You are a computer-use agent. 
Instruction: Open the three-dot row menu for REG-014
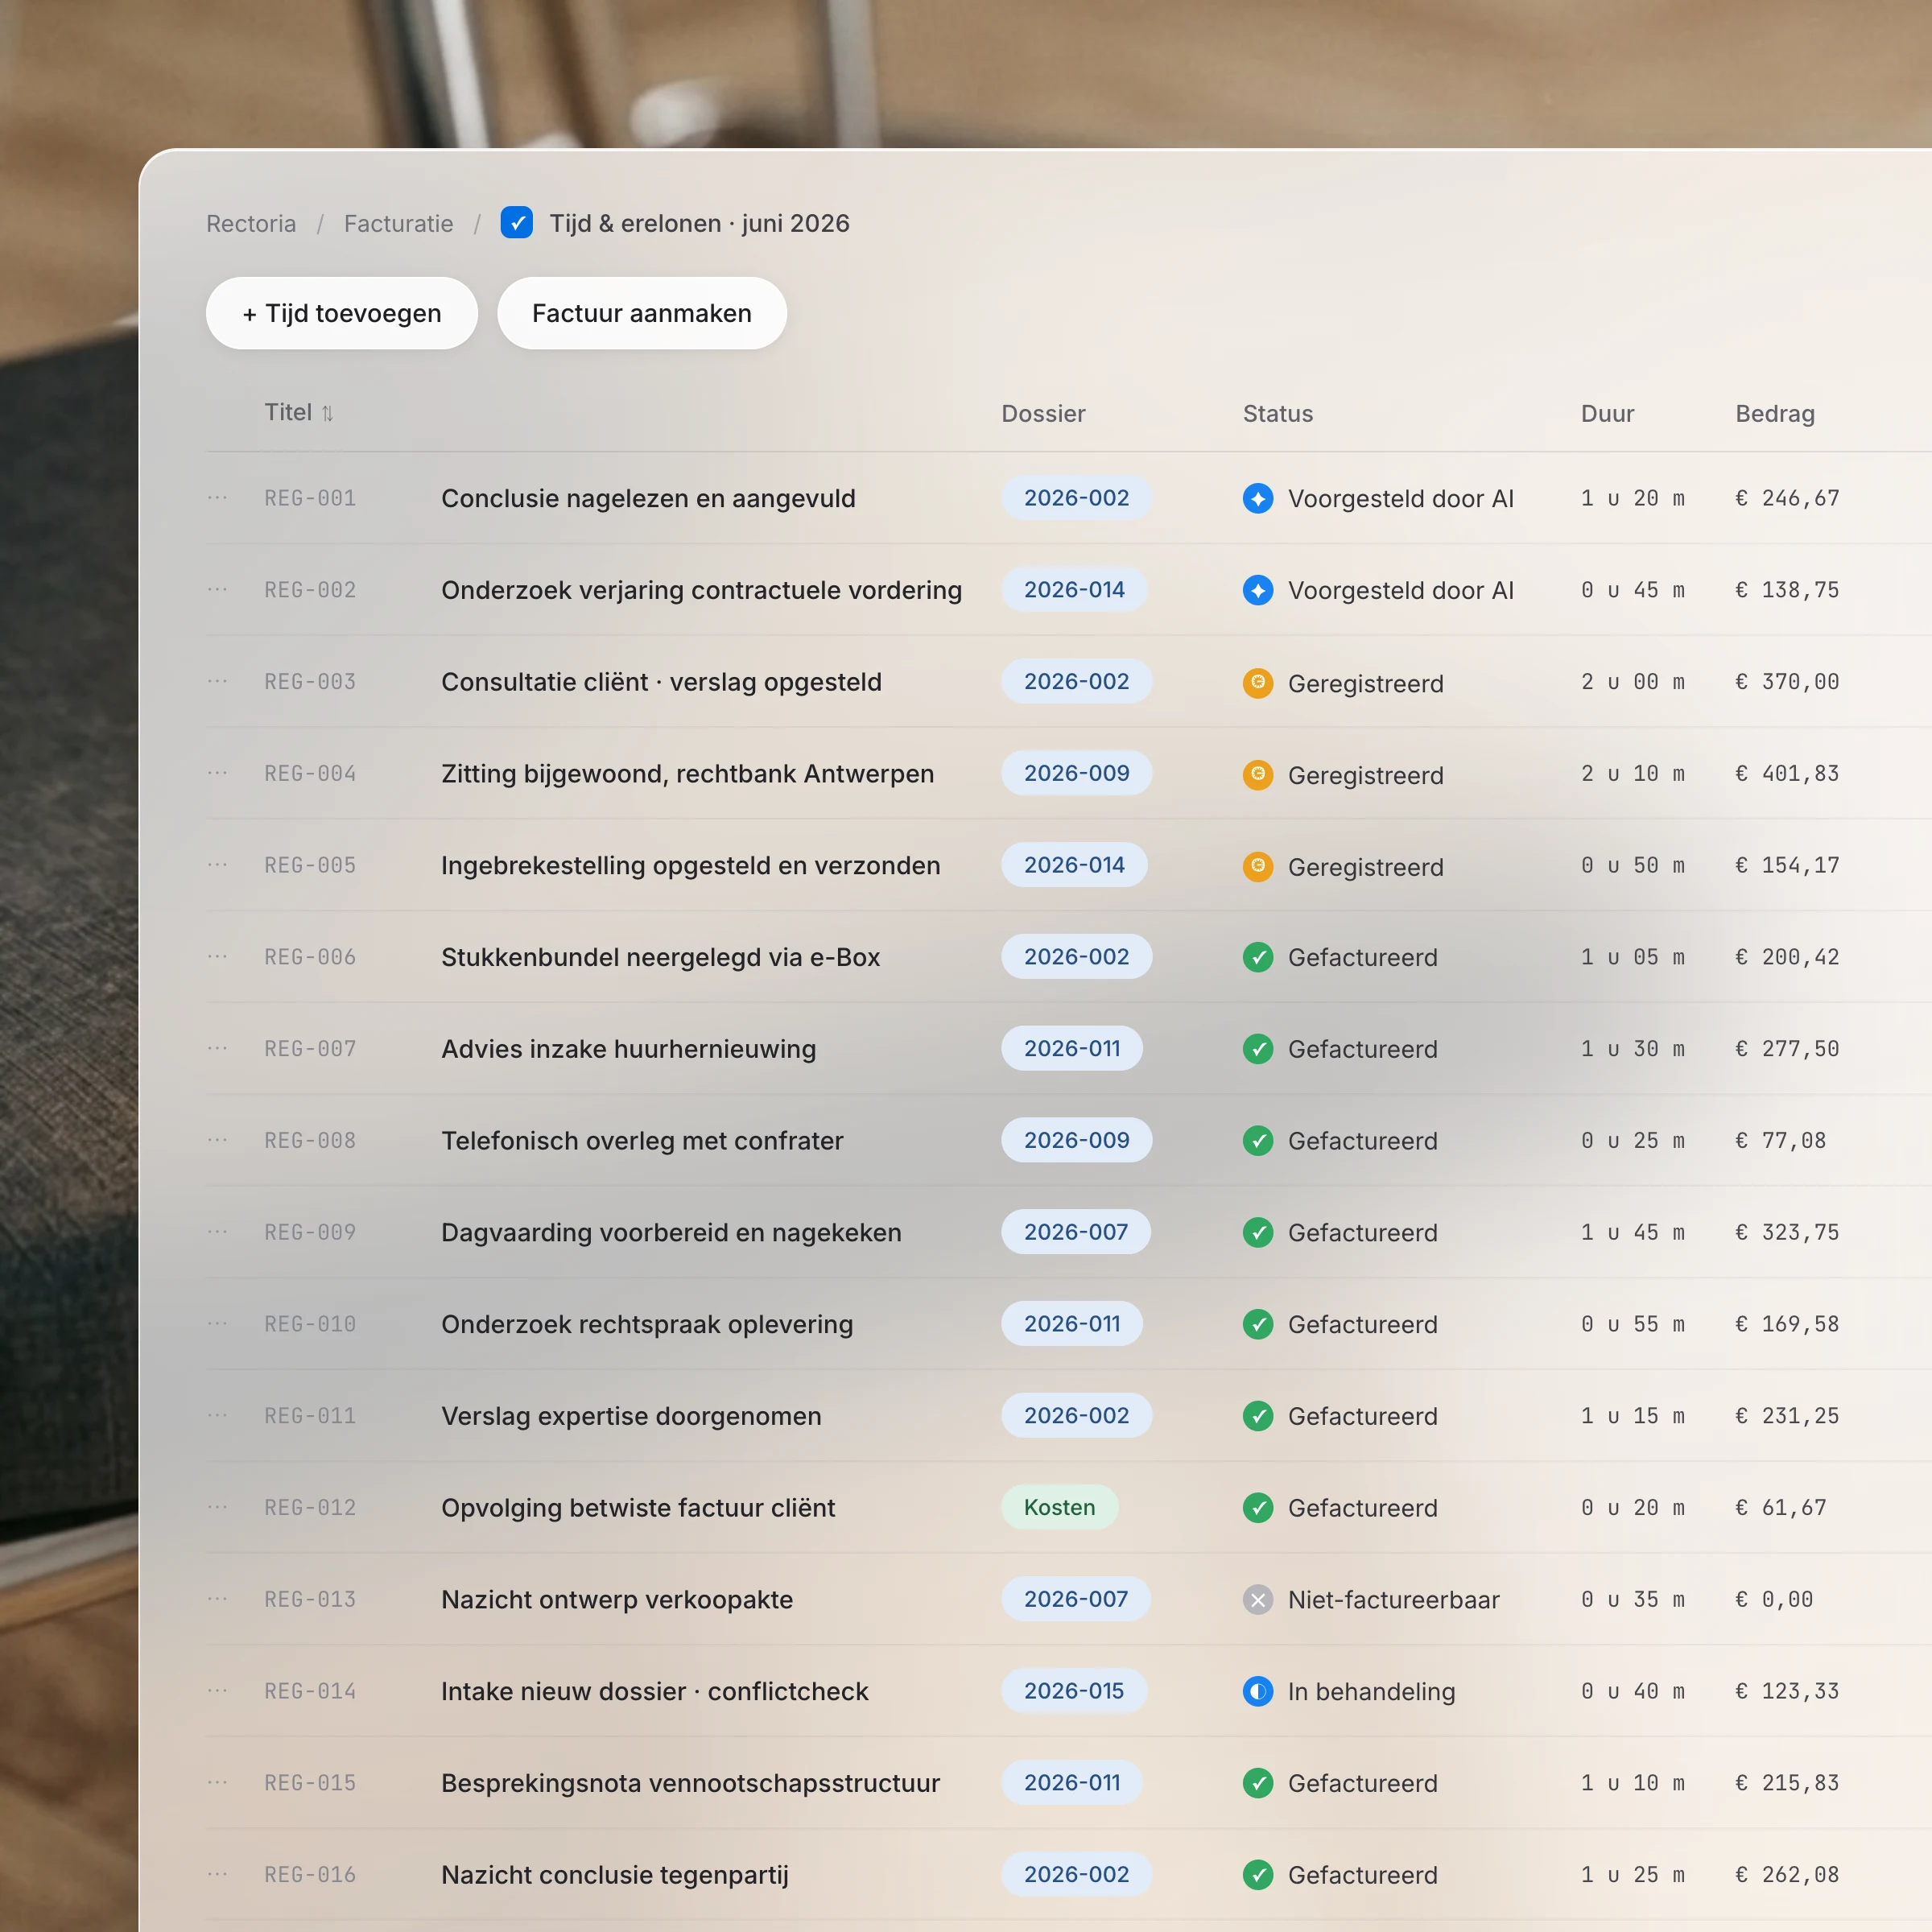pos(217,1691)
